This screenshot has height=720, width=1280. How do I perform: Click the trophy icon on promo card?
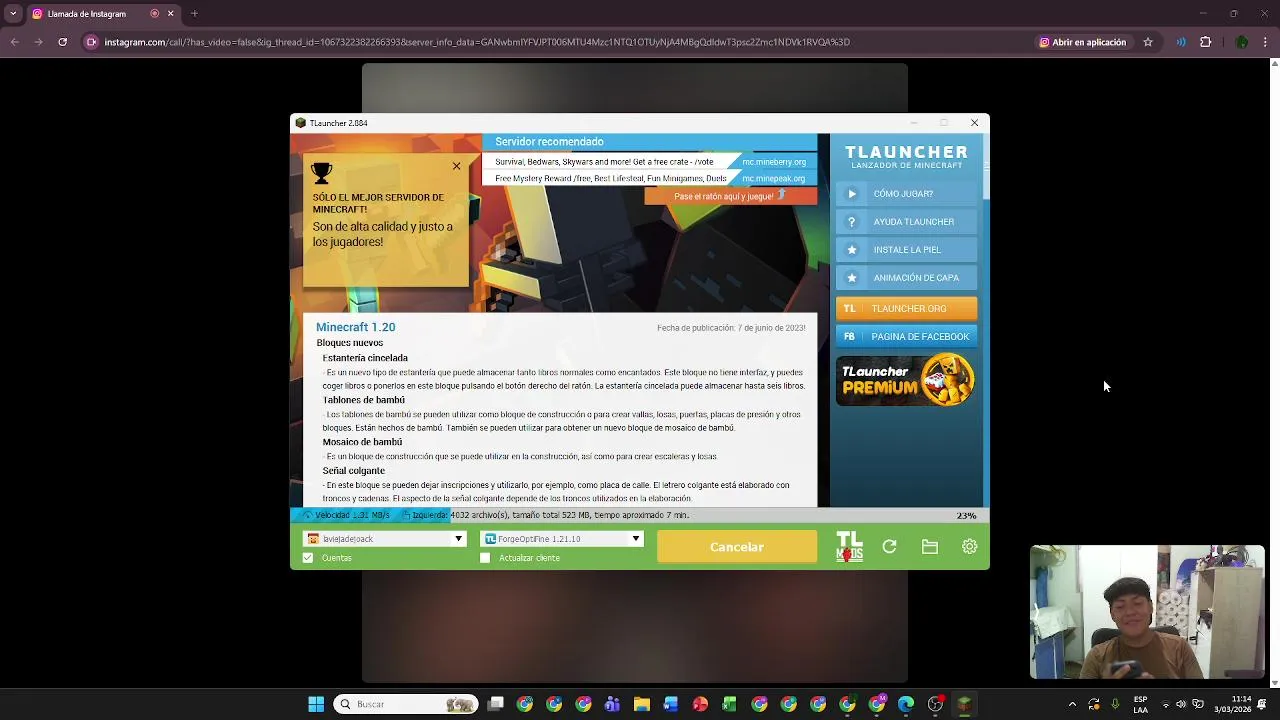point(321,173)
